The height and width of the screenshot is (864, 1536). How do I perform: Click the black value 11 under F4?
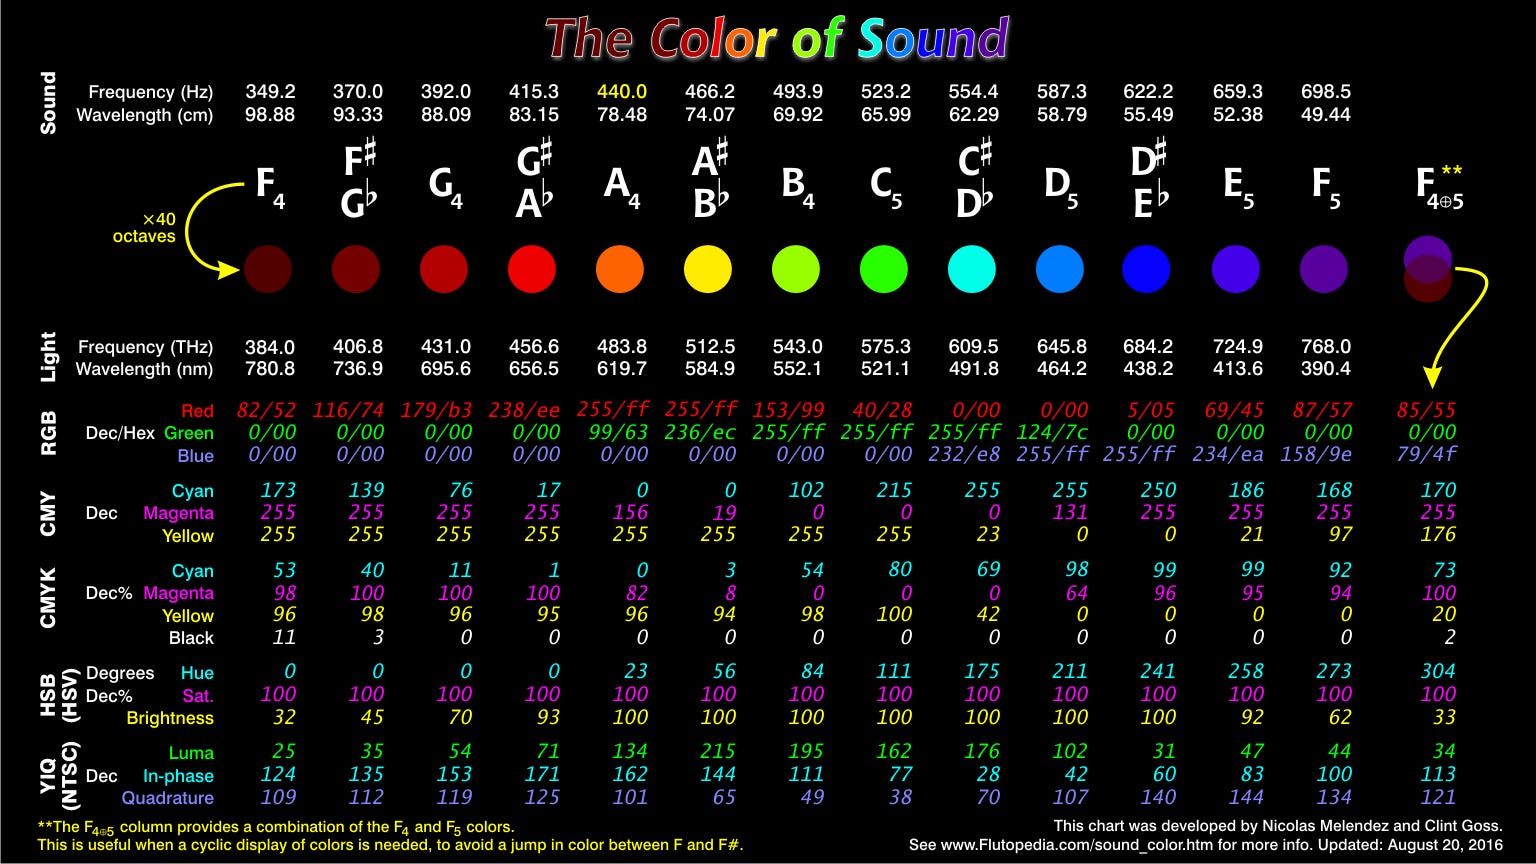pyautogui.click(x=285, y=637)
